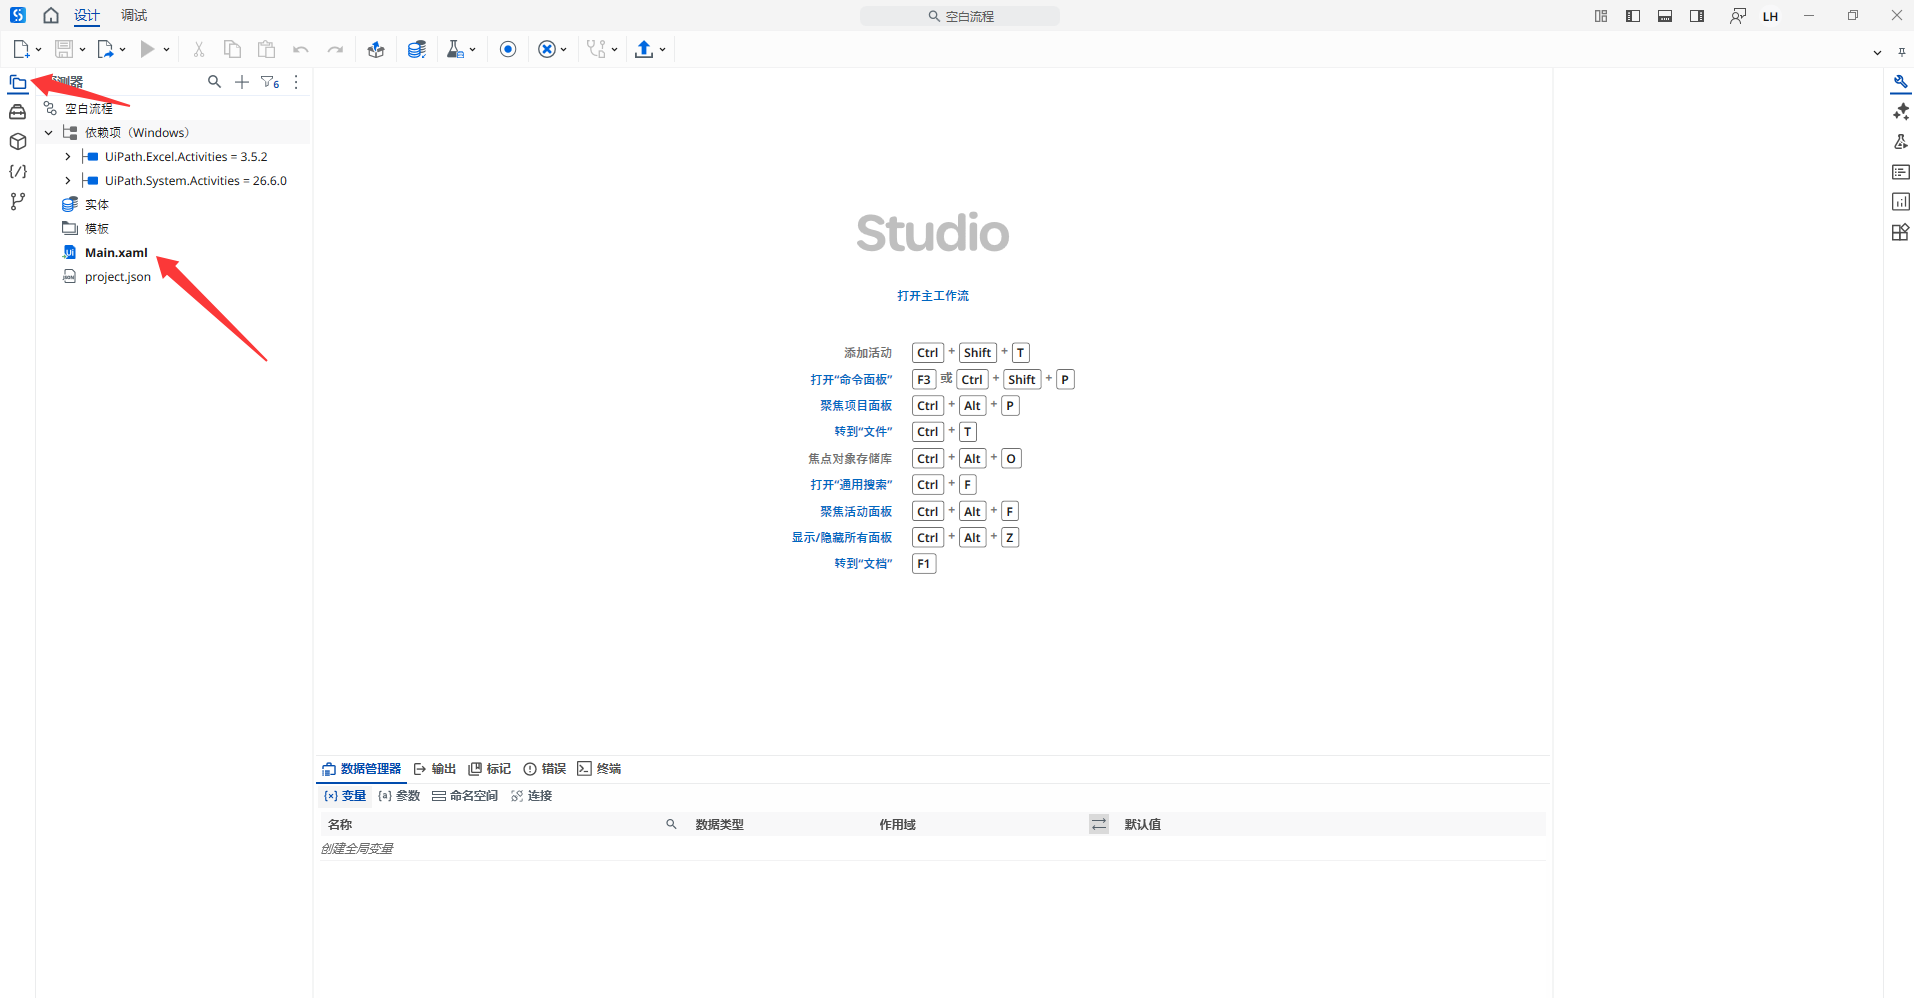
Task: Open the Snippets braces icon
Action: coord(18,172)
